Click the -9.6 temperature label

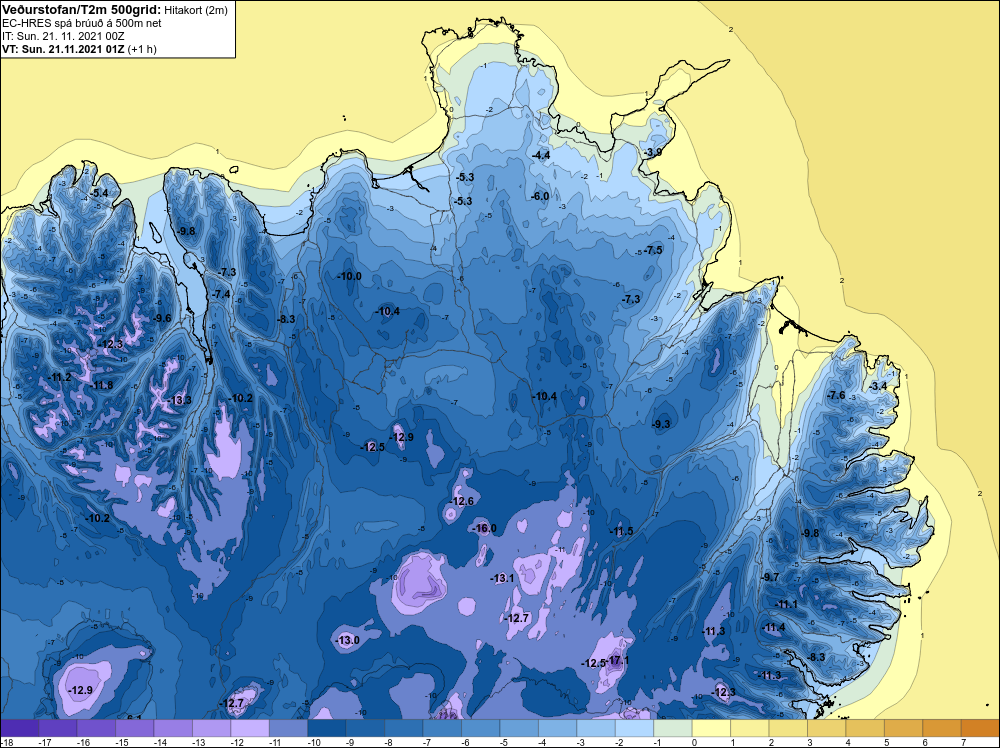[x=162, y=318]
